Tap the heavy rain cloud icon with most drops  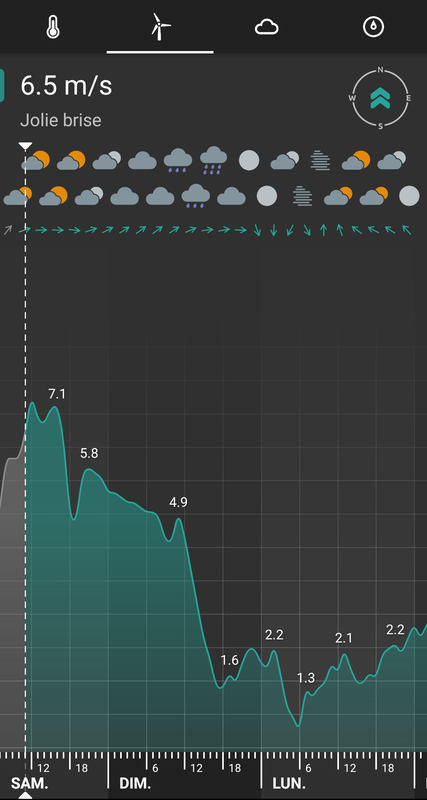[x=213, y=160]
